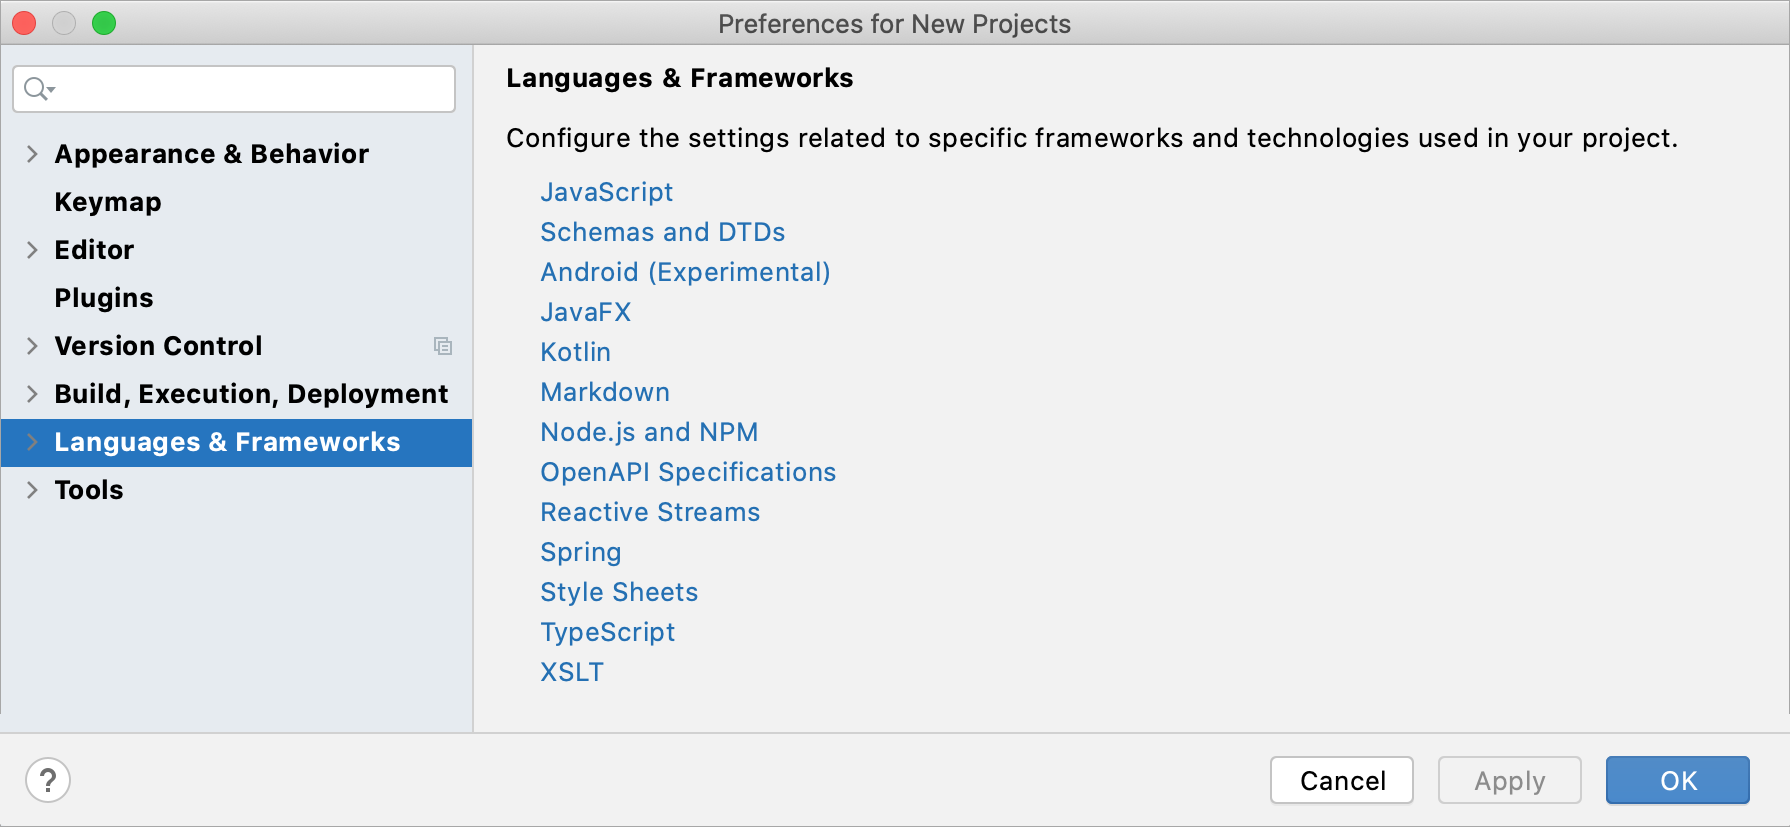Click the search magnifier icon
The width and height of the screenshot is (1790, 827).
click(x=32, y=89)
